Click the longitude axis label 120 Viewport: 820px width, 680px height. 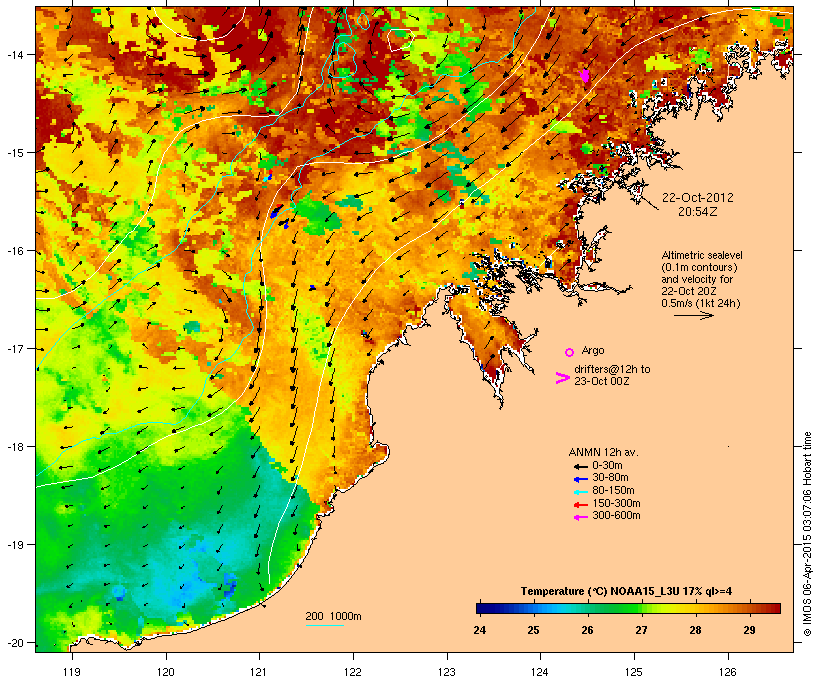point(166,672)
